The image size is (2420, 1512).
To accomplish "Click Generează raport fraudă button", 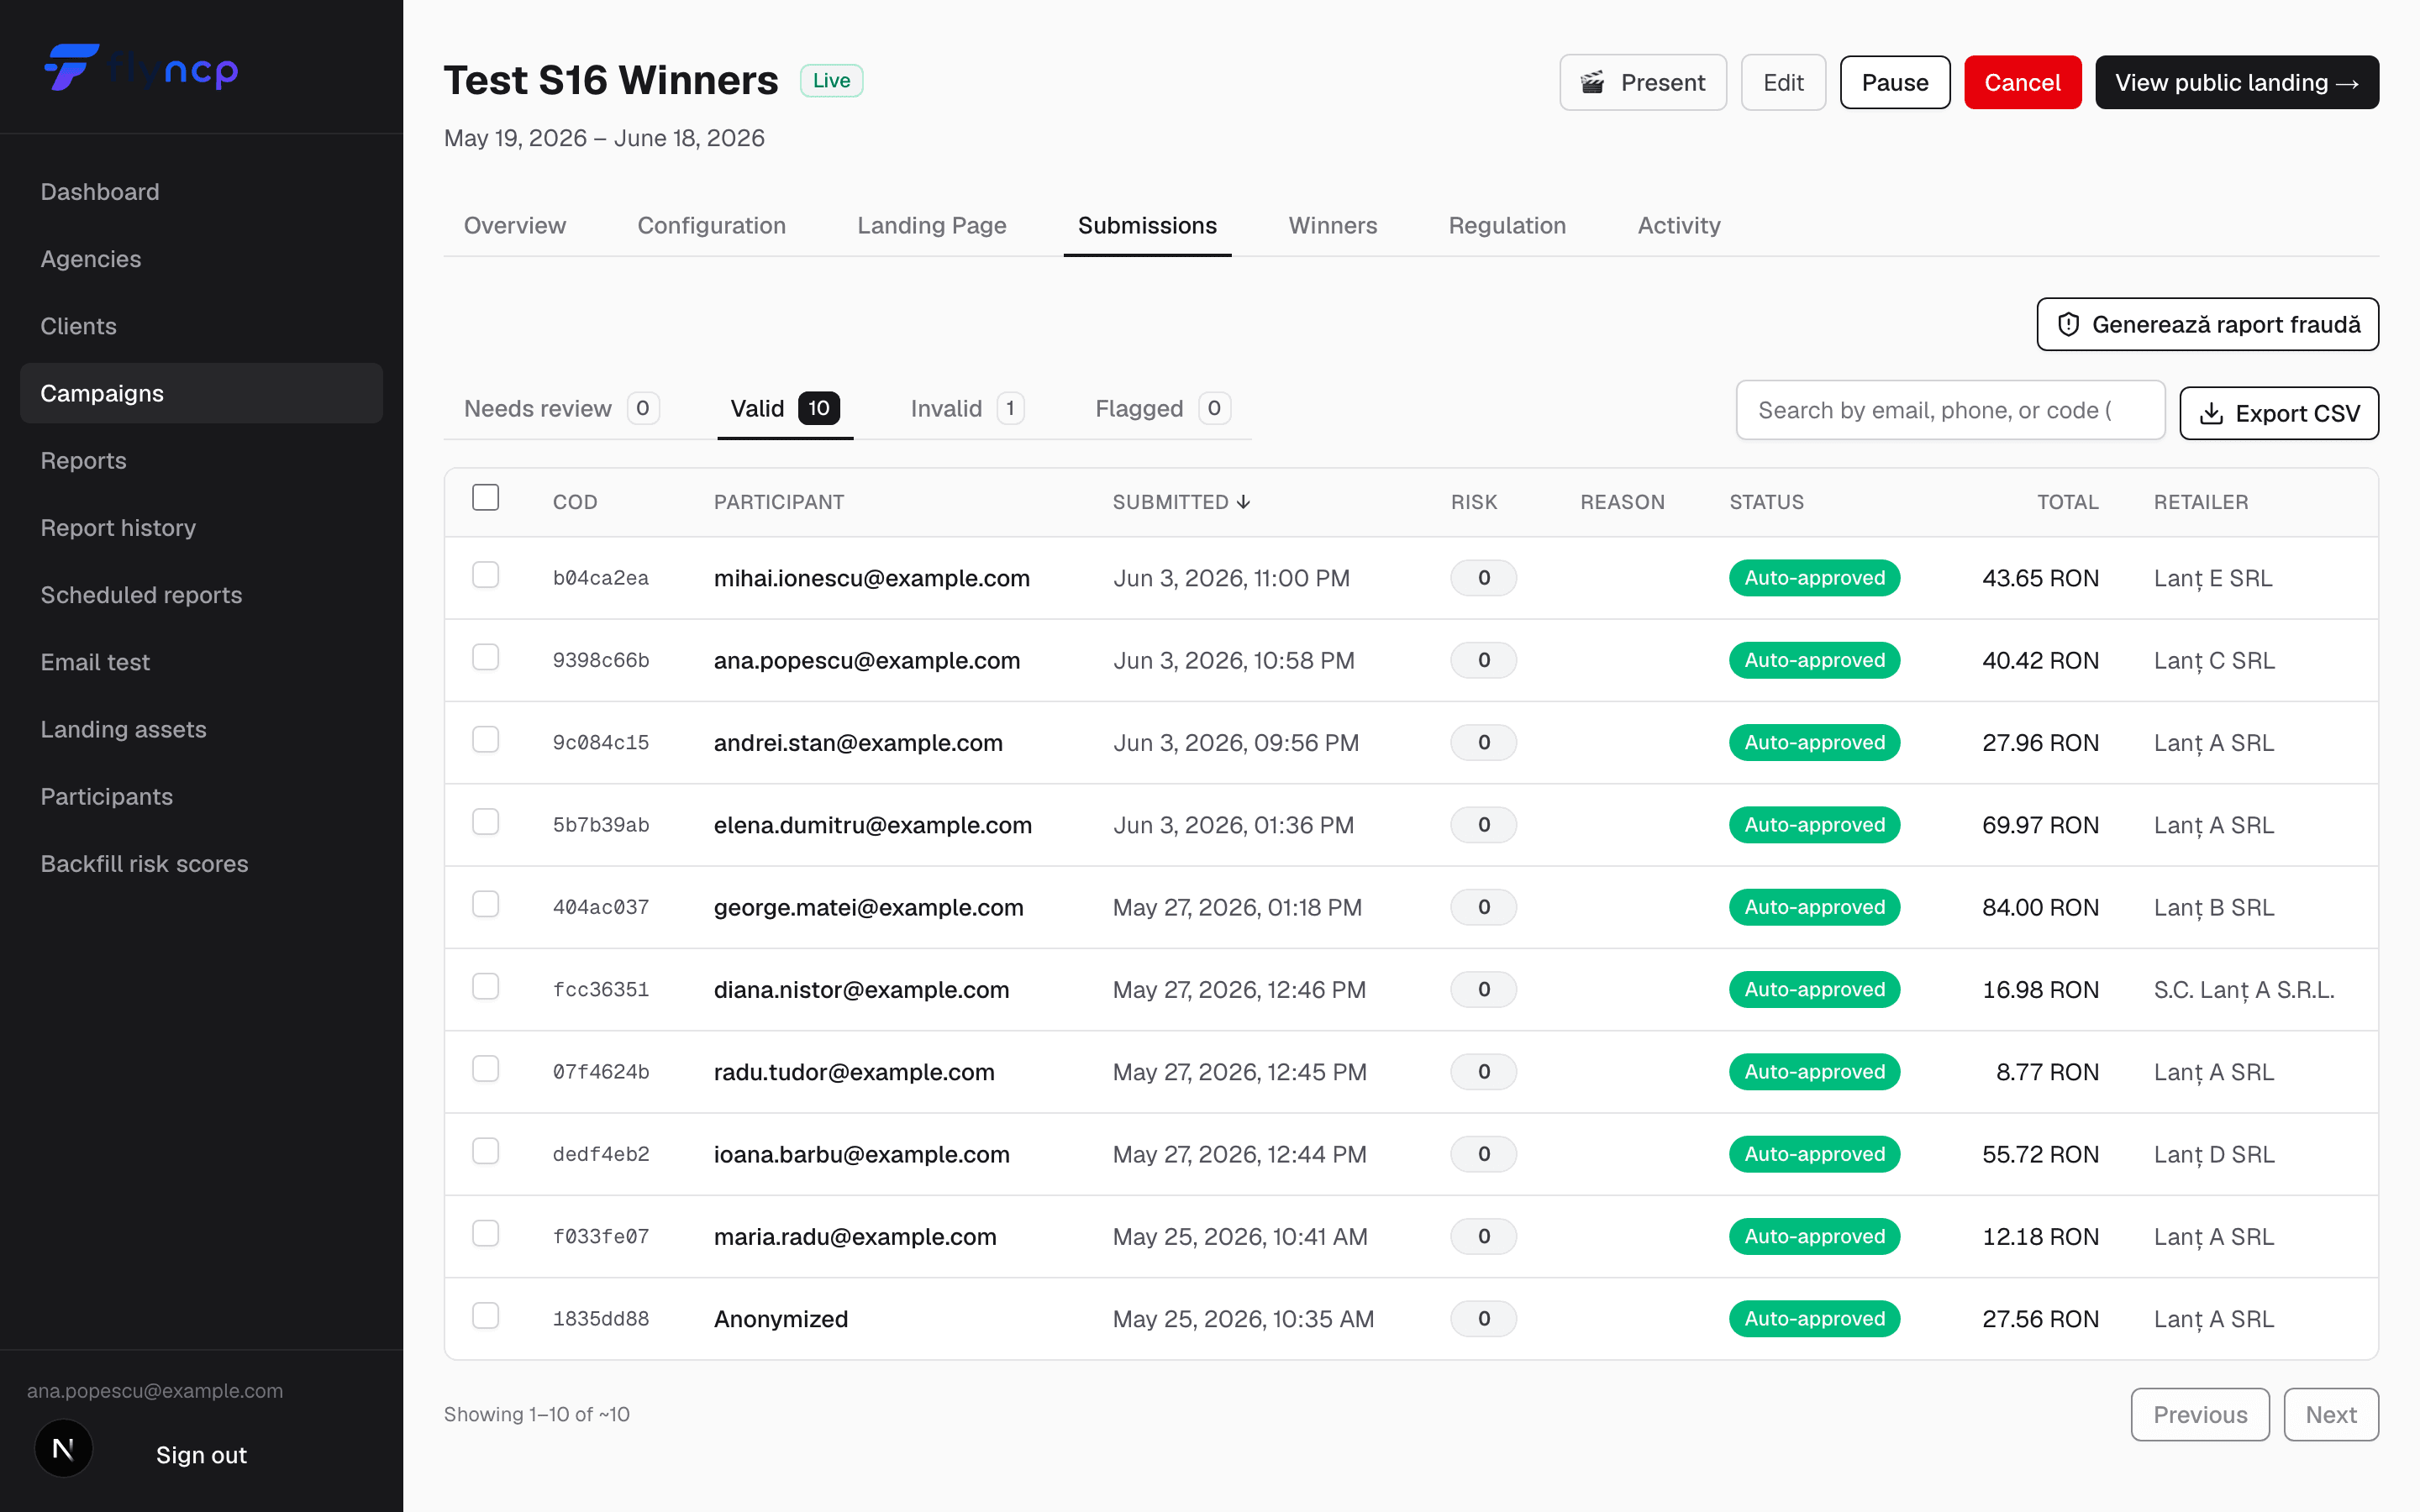I will pyautogui.click(x=2207, y=324).
